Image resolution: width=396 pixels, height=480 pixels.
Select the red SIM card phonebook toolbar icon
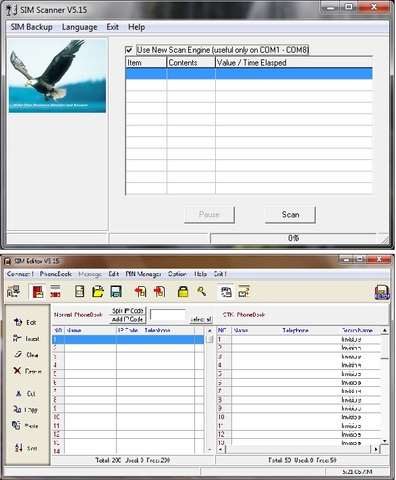[x=37, y=292]
